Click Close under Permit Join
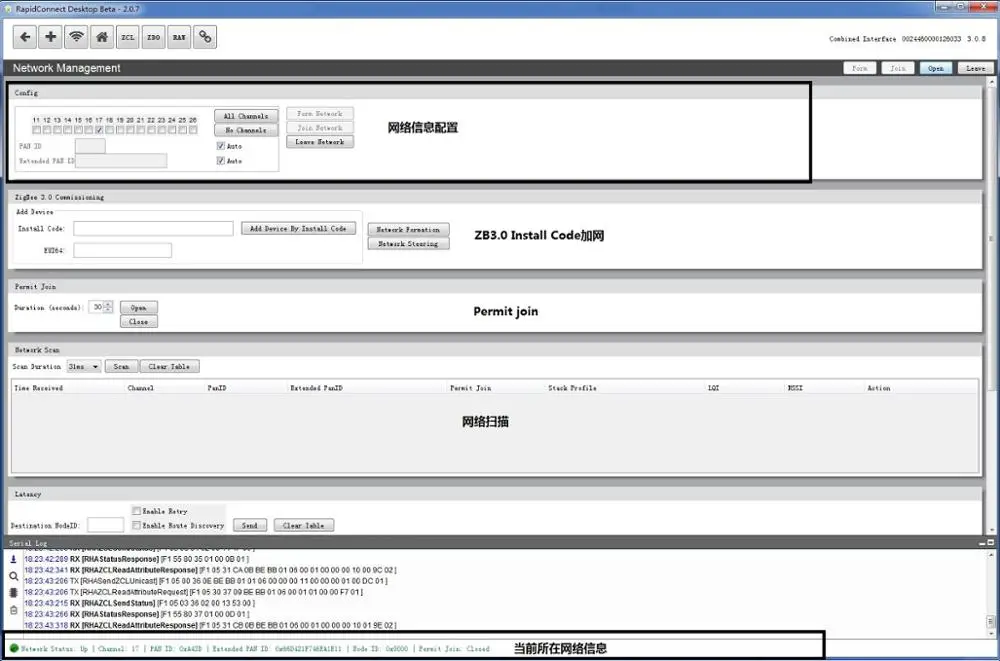Image resolution: width=1000 pixels, height=661 pixels. 138,322
